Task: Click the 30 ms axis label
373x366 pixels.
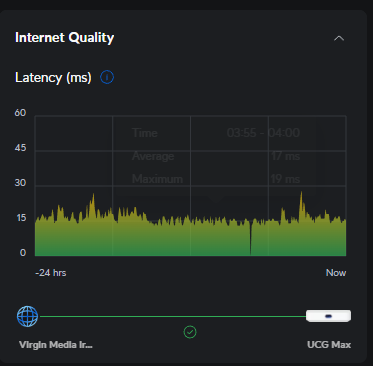Action: (20, 183)
